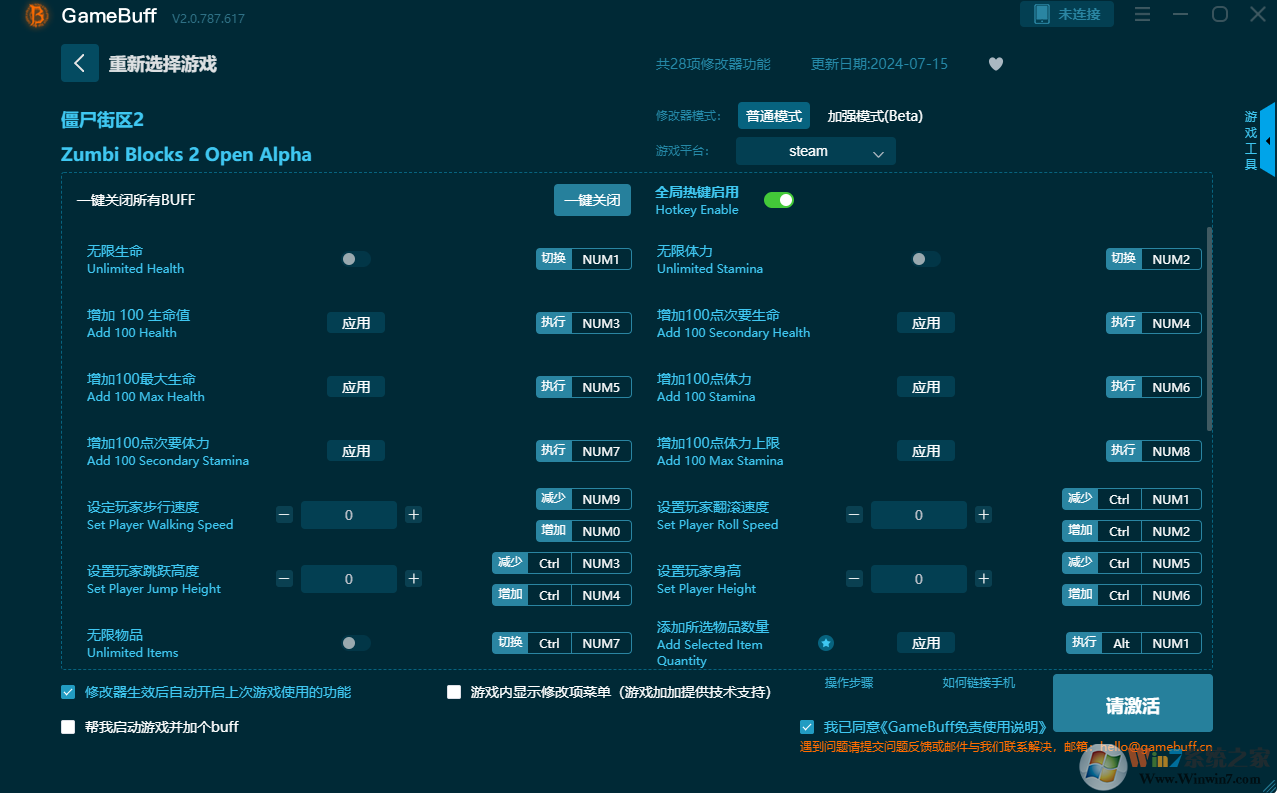Expand the game tools side panel

(x=1267, y=141)
